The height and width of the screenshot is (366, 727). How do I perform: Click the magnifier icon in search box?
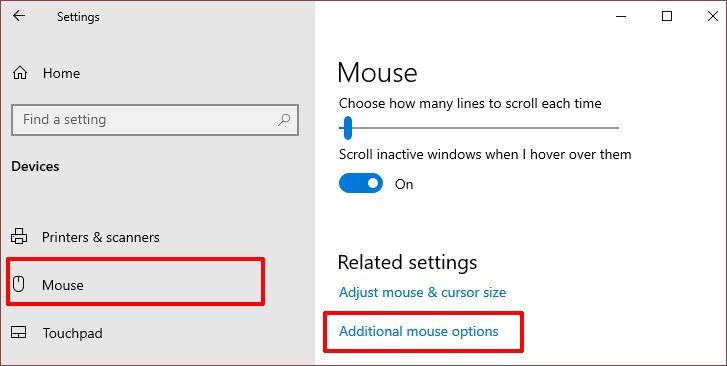[284, 120]
